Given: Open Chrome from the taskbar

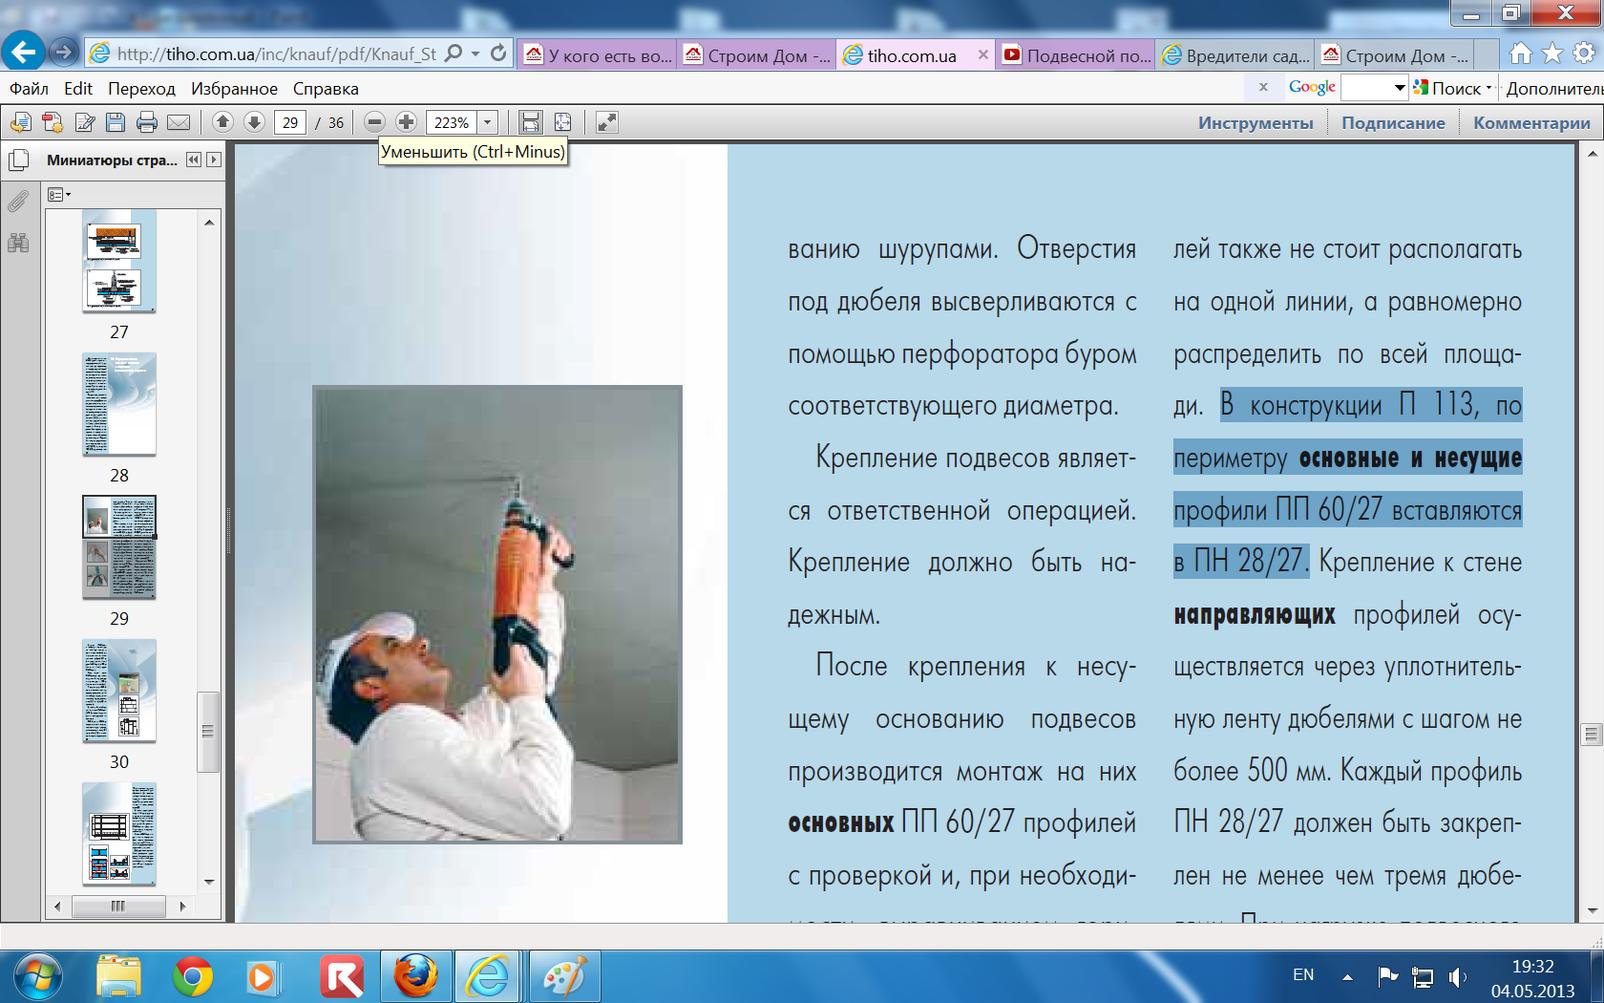Looking at the screenshot, I should click(192, 977).
